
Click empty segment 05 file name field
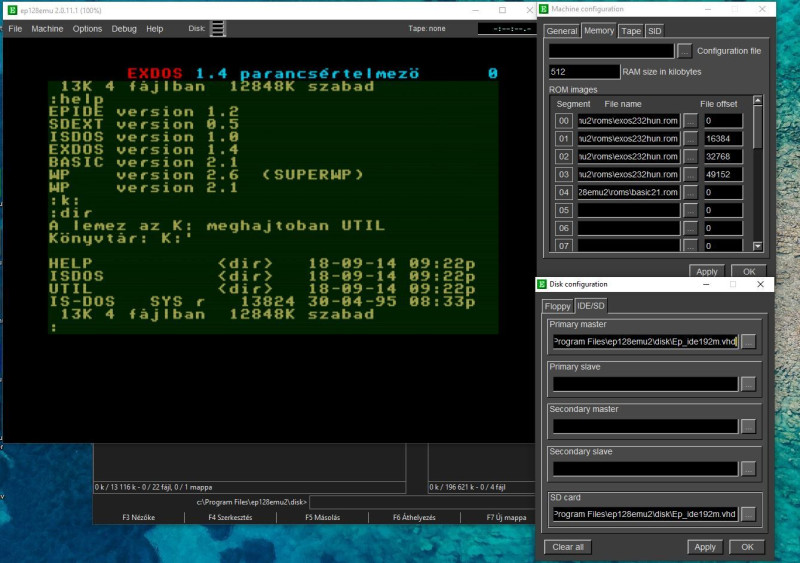[x=629, y=210]
